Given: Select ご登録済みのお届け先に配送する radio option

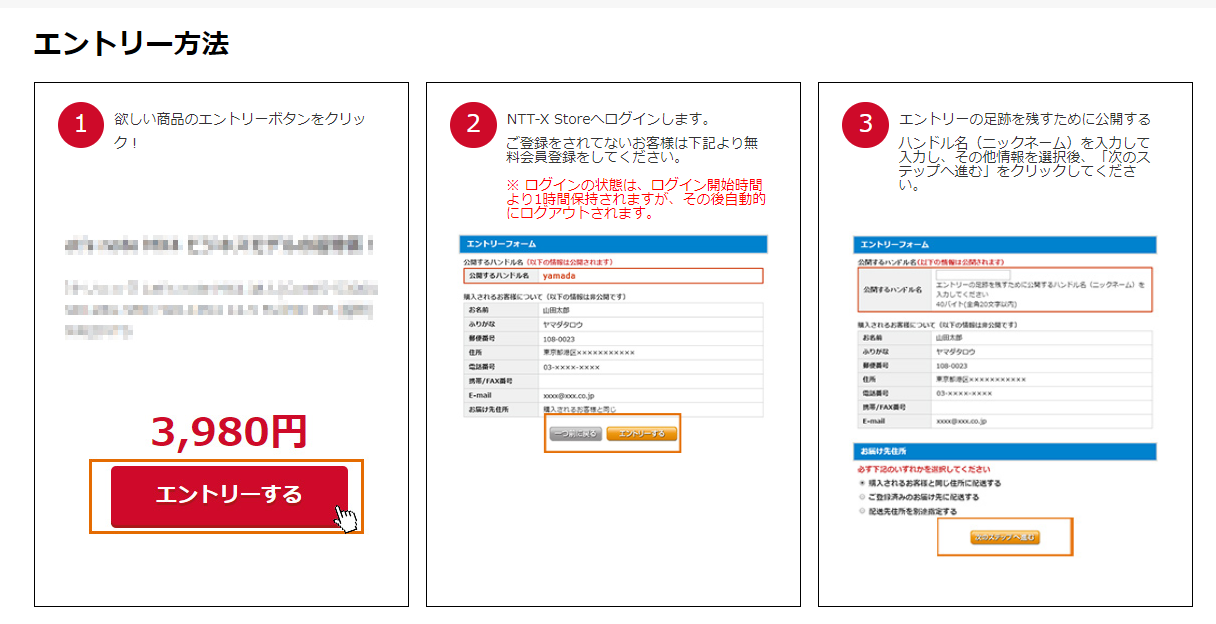Looking at the screenshot, I should point(864,497).
